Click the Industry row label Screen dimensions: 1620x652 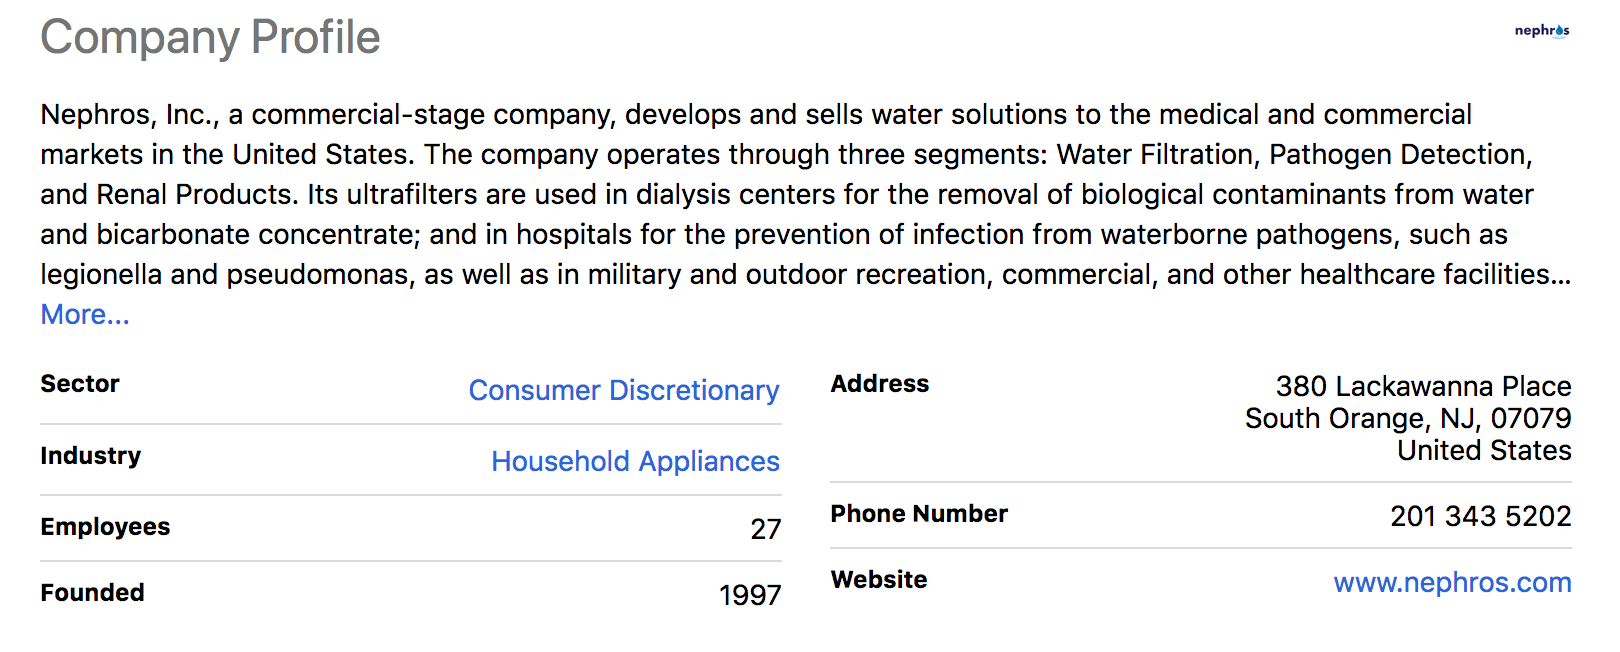pos(91,456)
